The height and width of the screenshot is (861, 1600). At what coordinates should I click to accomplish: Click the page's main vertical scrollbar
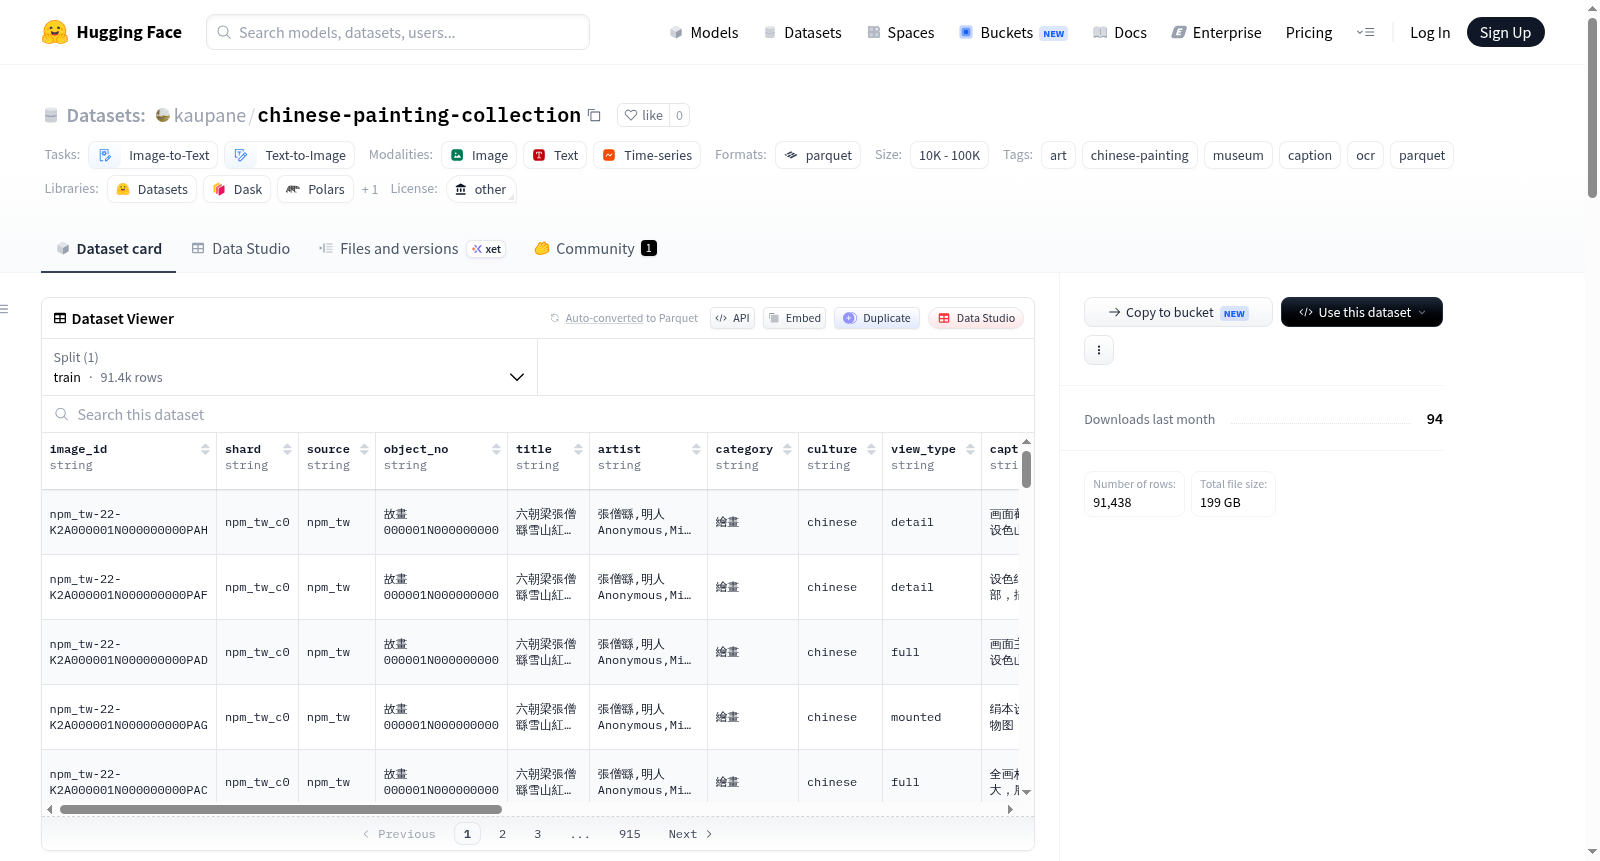click(x=1592, y=108)
